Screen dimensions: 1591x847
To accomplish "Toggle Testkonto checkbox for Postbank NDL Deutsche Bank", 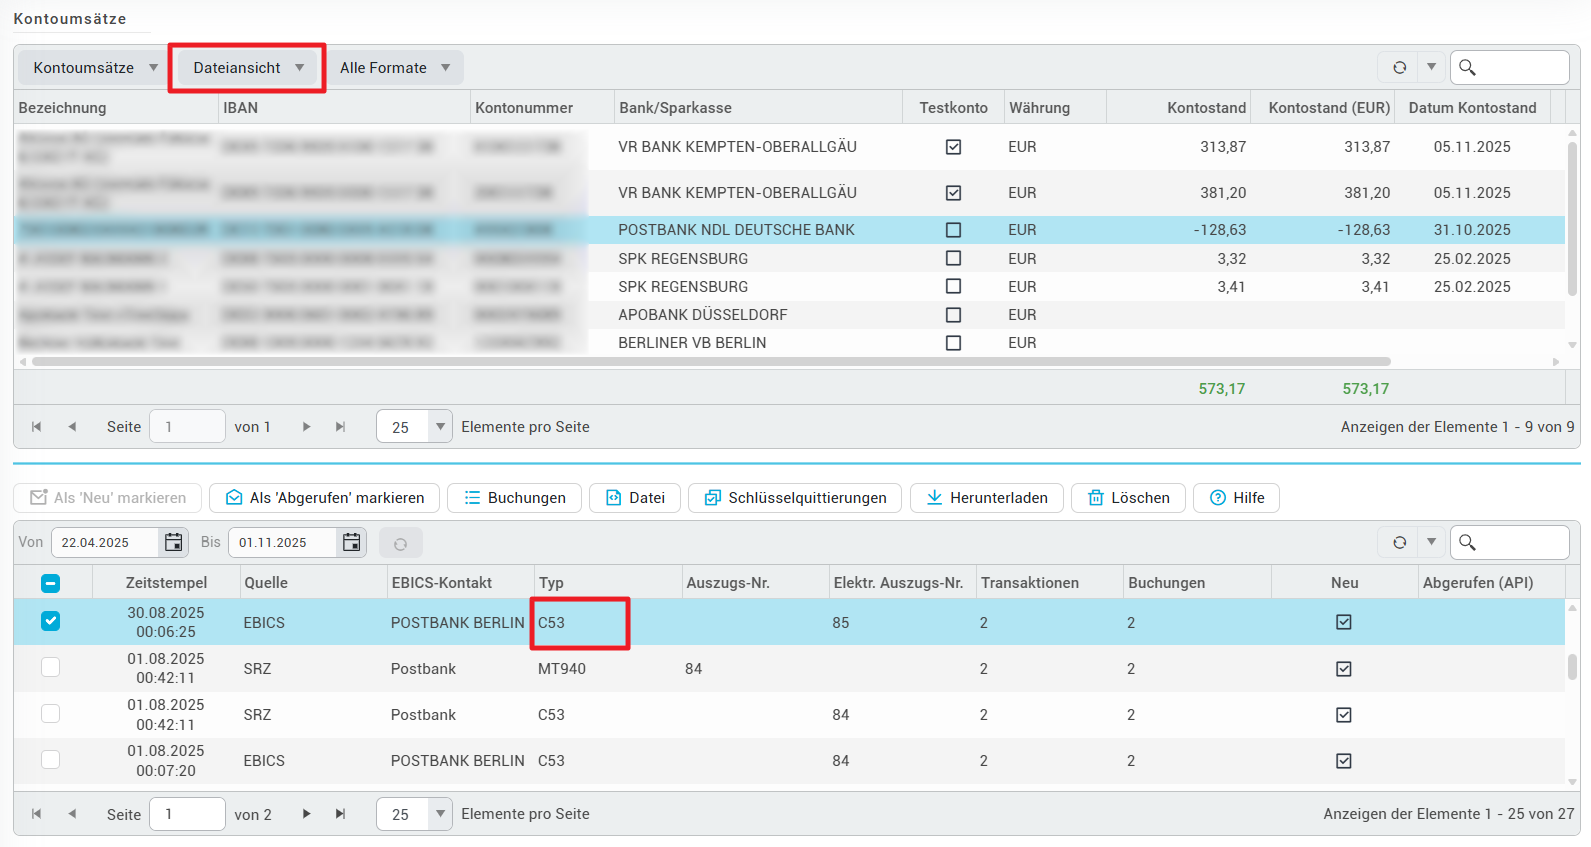I will coord(953,230).
